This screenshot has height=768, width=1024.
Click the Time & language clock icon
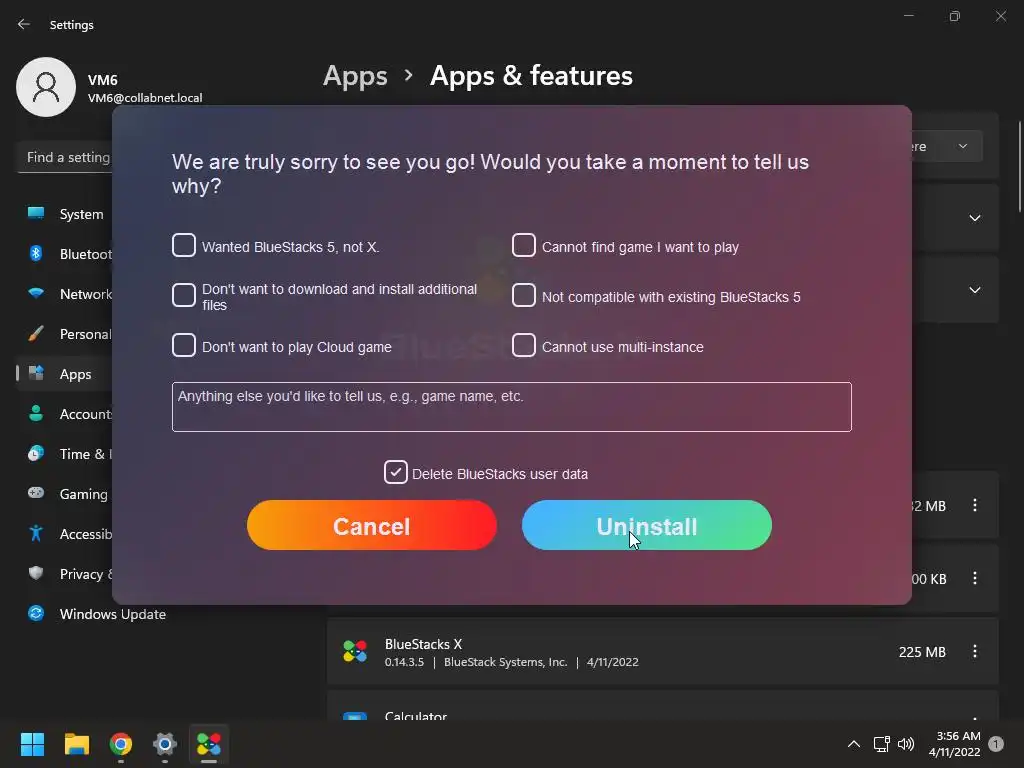tap(36, 453)
